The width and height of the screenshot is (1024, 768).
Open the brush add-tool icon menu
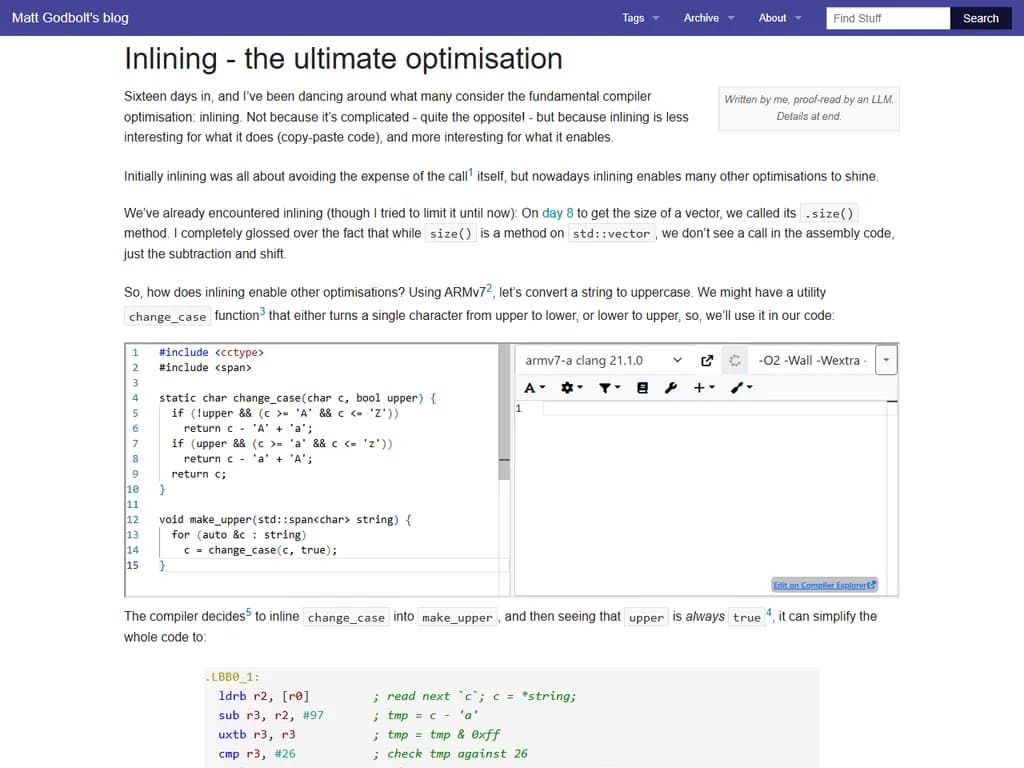pyautogui.click(x=740, y=388)
